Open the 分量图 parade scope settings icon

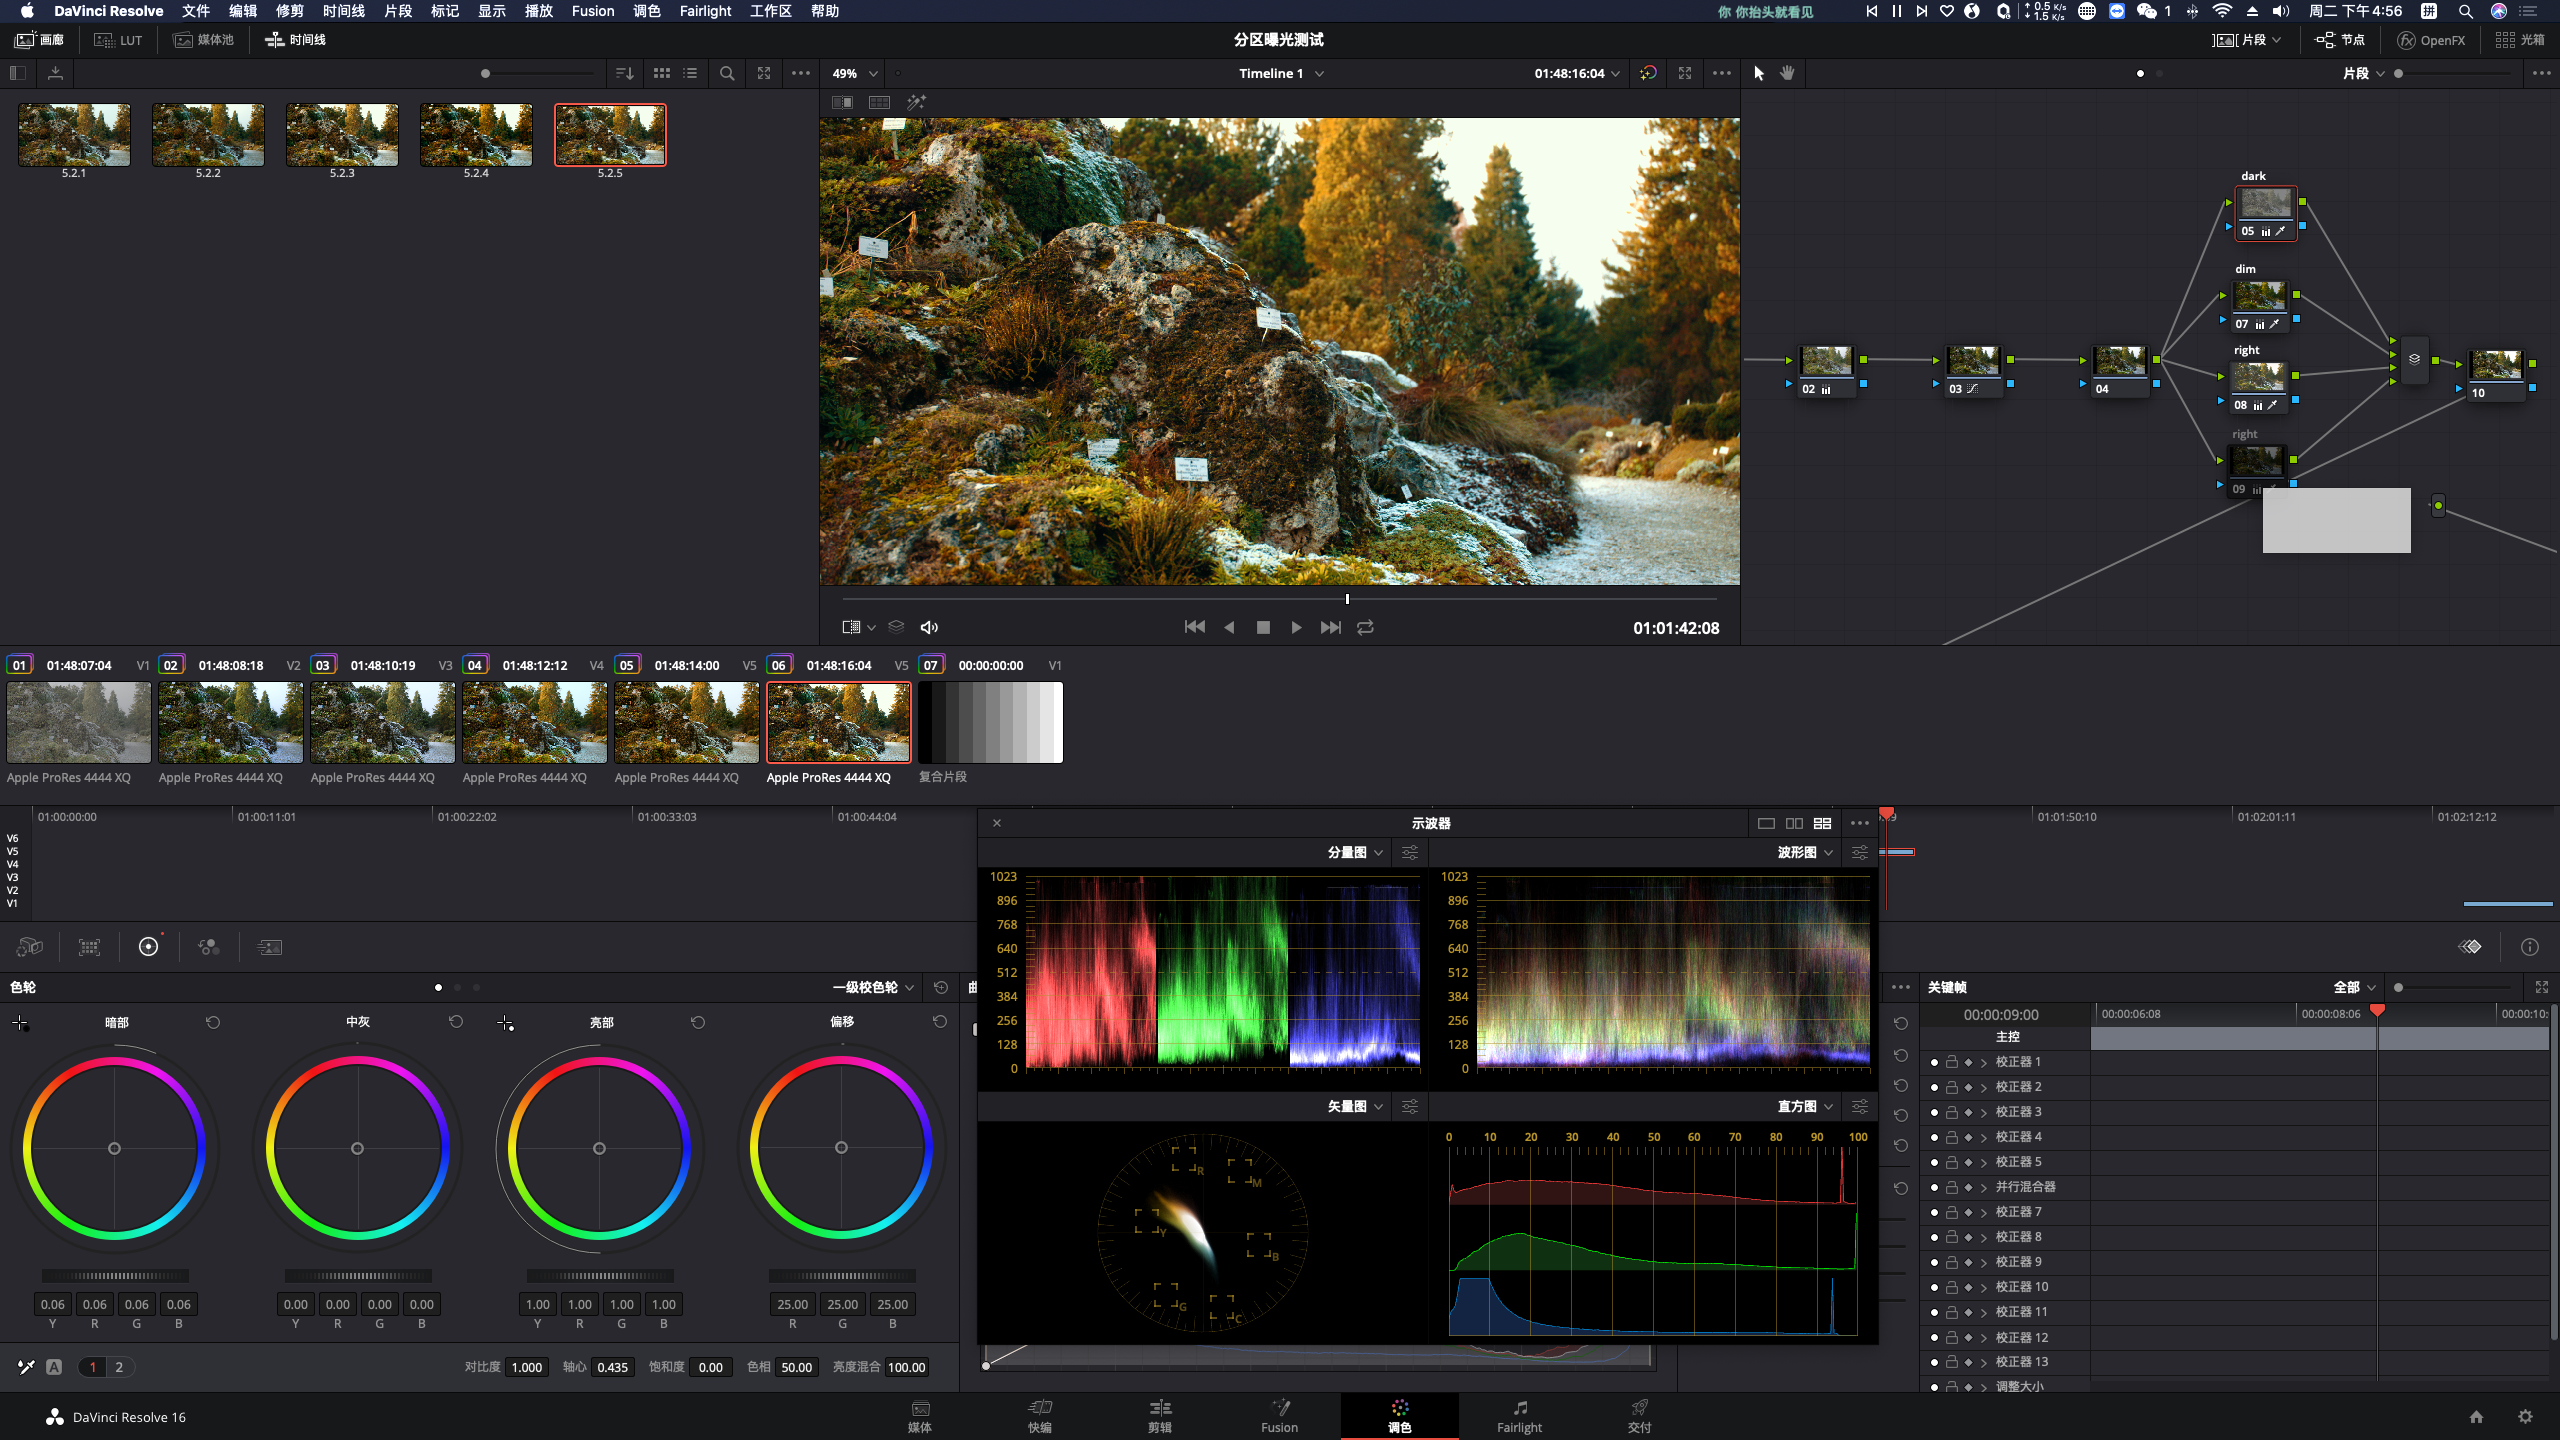tap(1410, 852)
